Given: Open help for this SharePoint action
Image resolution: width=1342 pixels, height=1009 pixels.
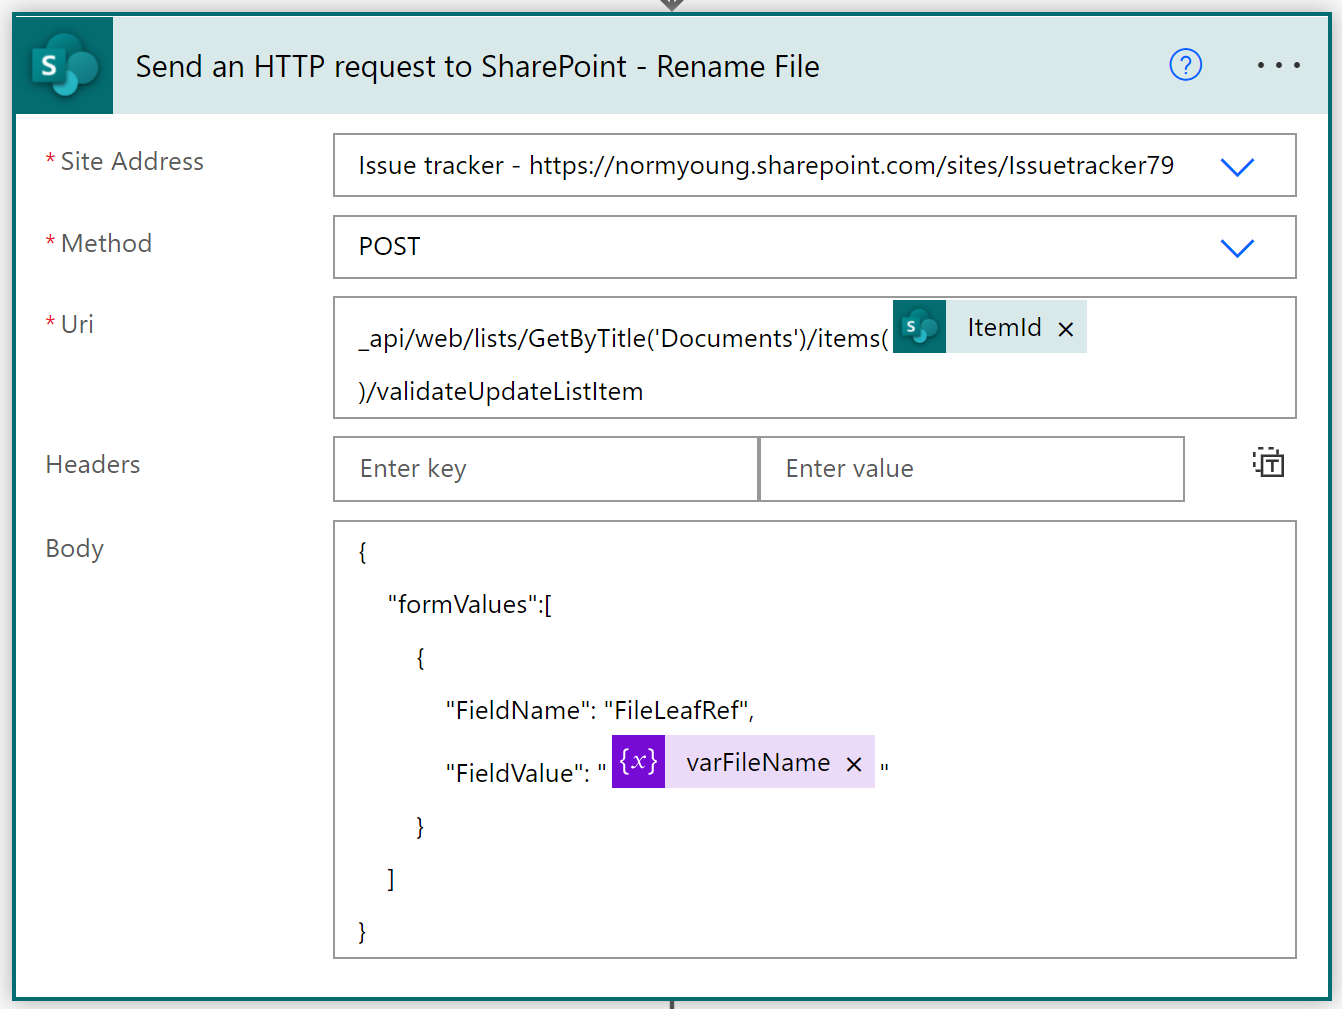Looking at the screenshot, I should [x=1185, y=64].
